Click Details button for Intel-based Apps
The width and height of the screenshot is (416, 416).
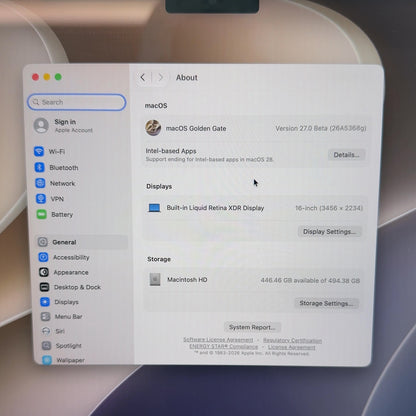click(346, 155)
